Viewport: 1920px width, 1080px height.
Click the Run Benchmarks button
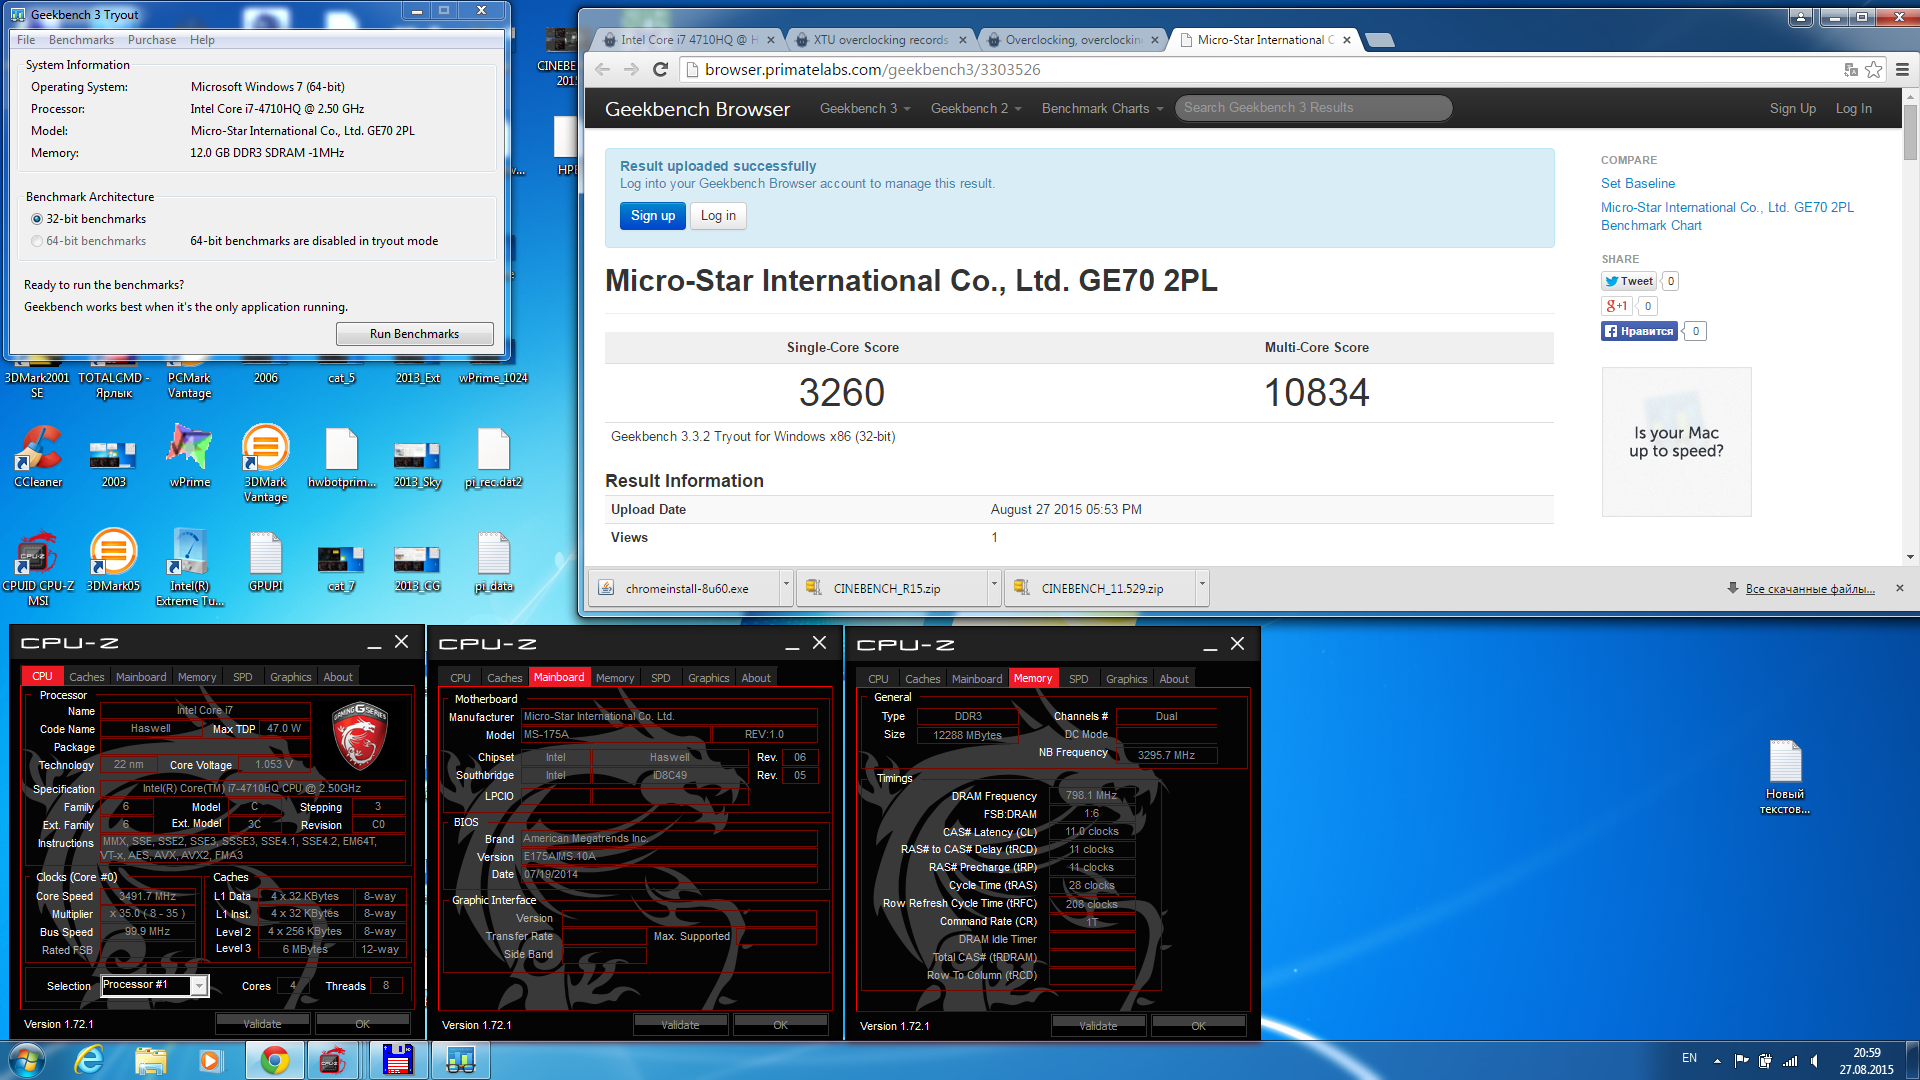tap(414, 334)
